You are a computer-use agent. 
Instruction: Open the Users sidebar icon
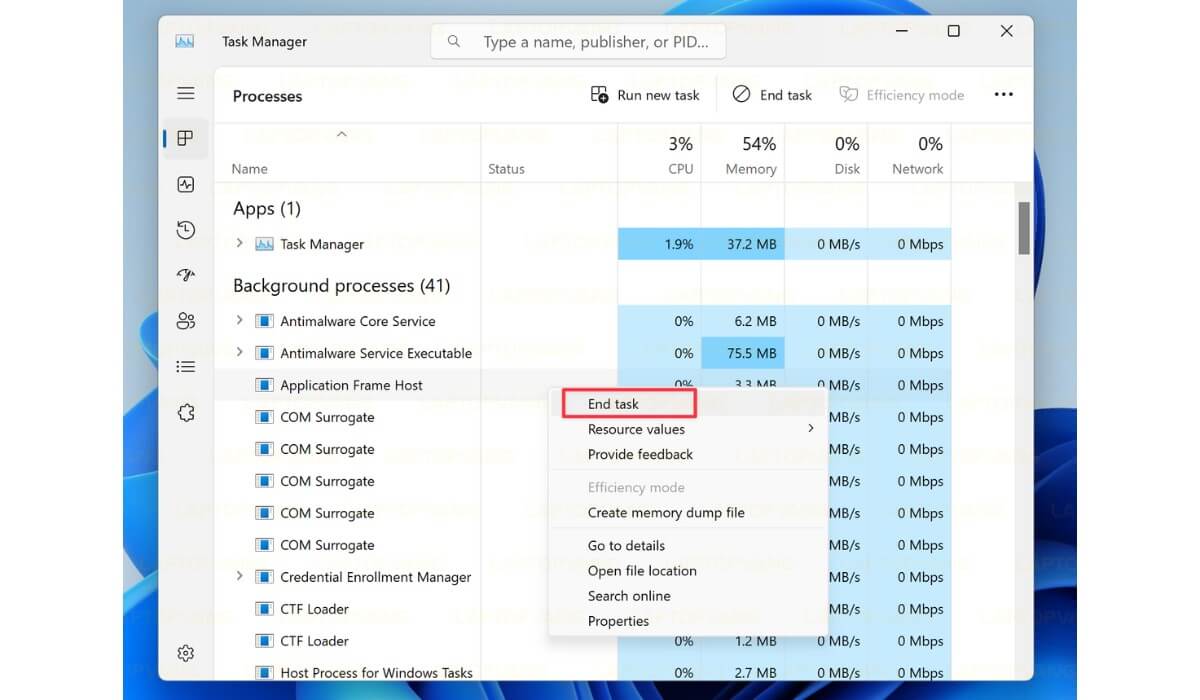pos(185,321)
